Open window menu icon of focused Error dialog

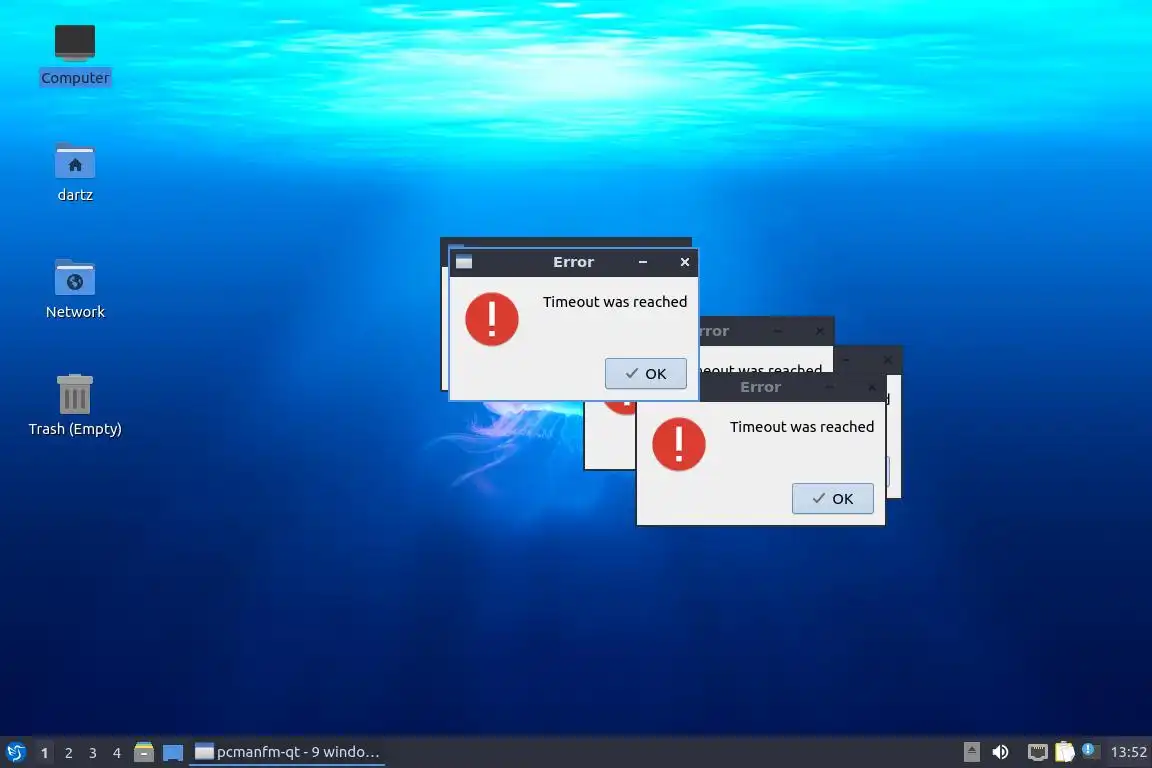tap(464, 262)
